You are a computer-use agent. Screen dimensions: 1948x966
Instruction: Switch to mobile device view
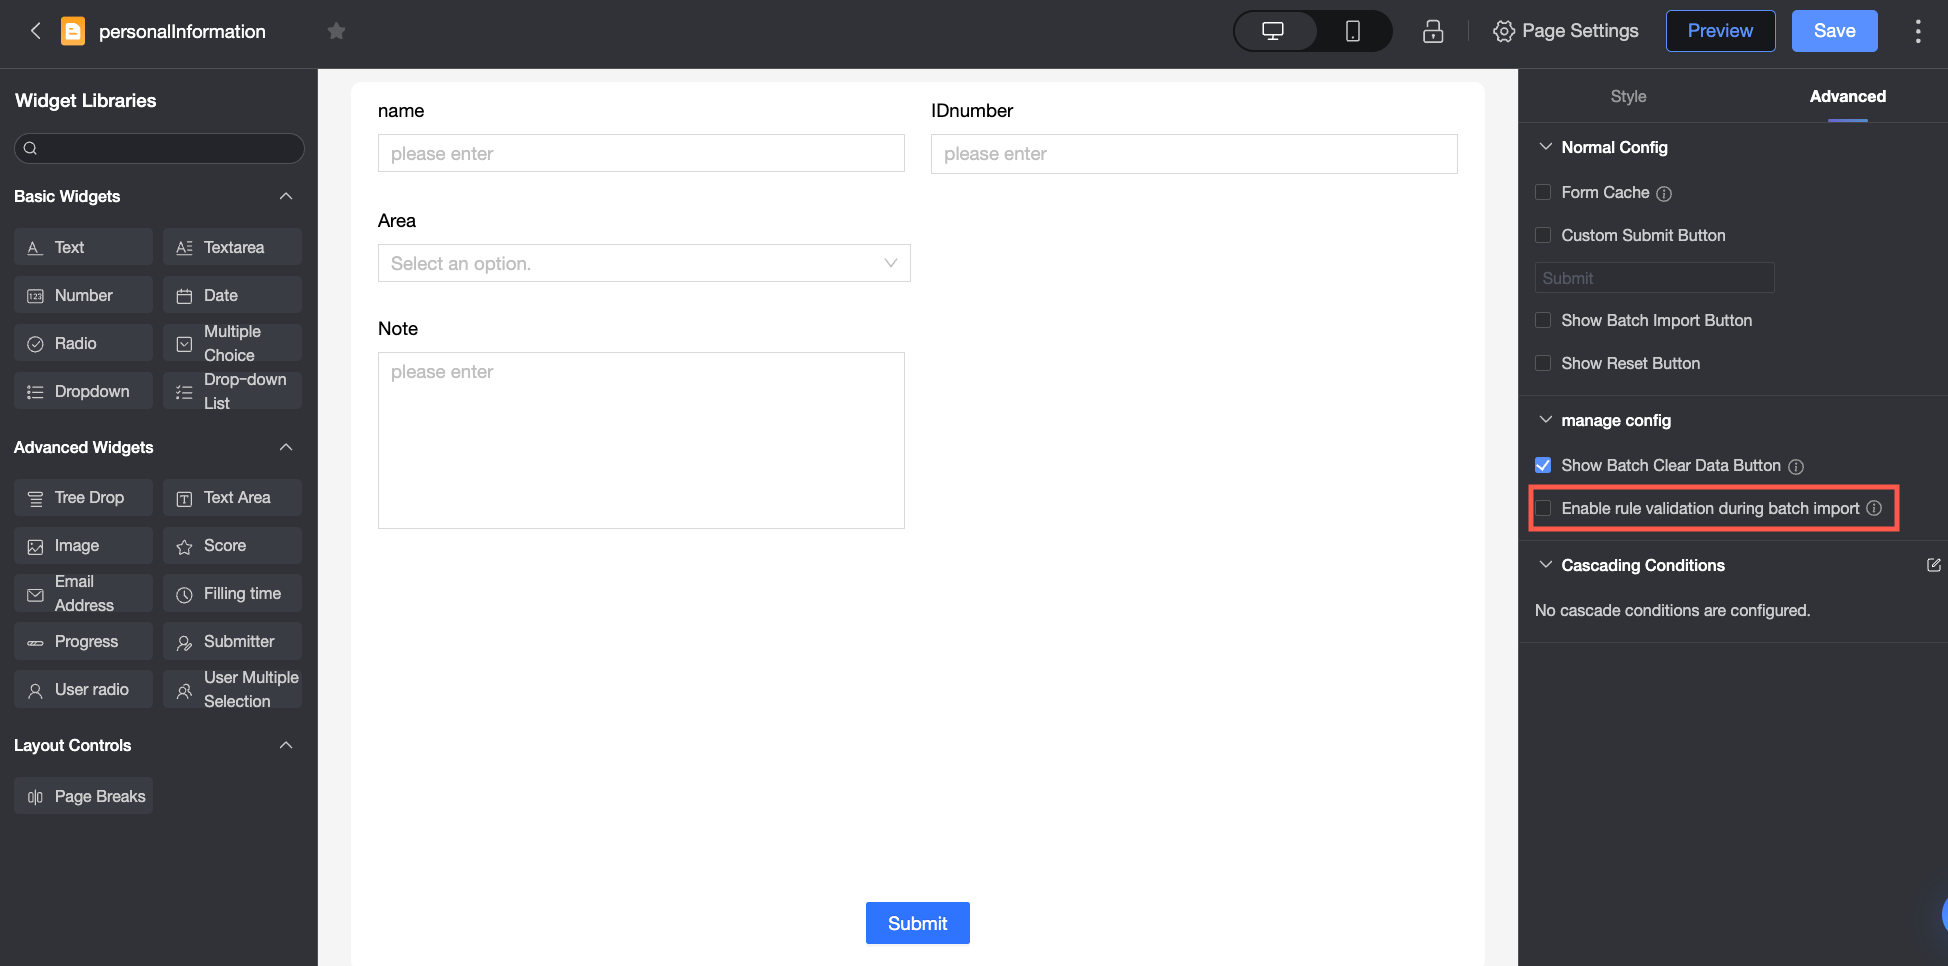tap(1352, 31)
